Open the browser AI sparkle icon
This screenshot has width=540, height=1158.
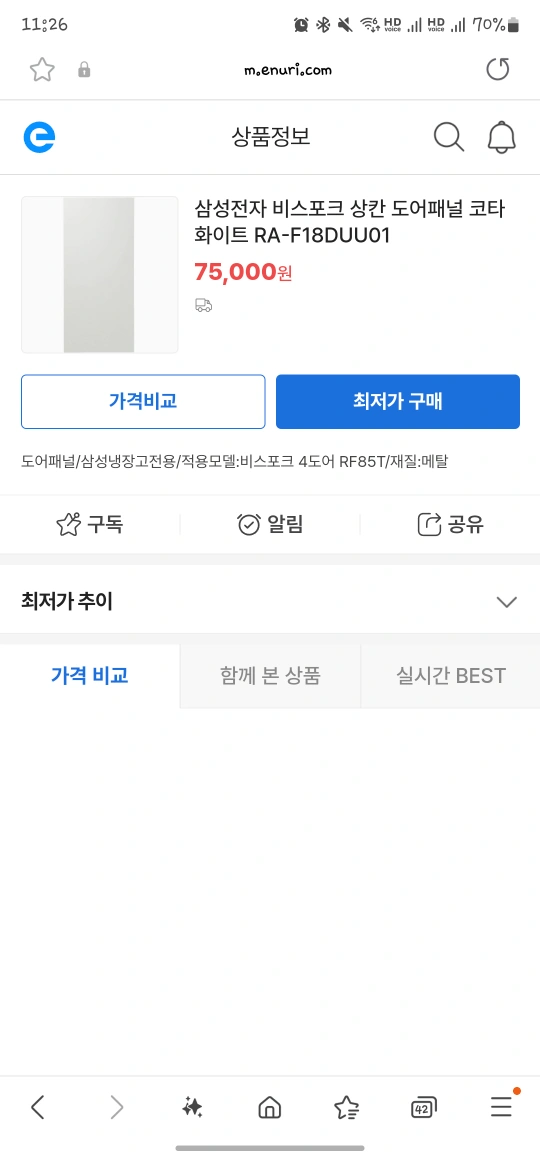click(192, 1107)
